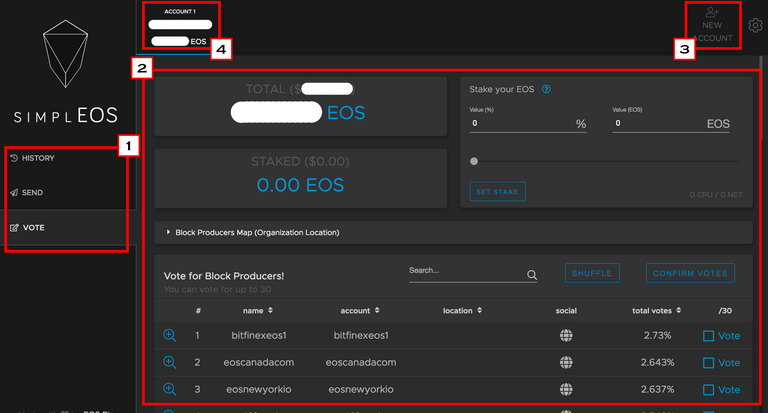Open bitfinexeos1 website globe icon
The height and width of the screenshot is (413, 768).
[566, 336]
